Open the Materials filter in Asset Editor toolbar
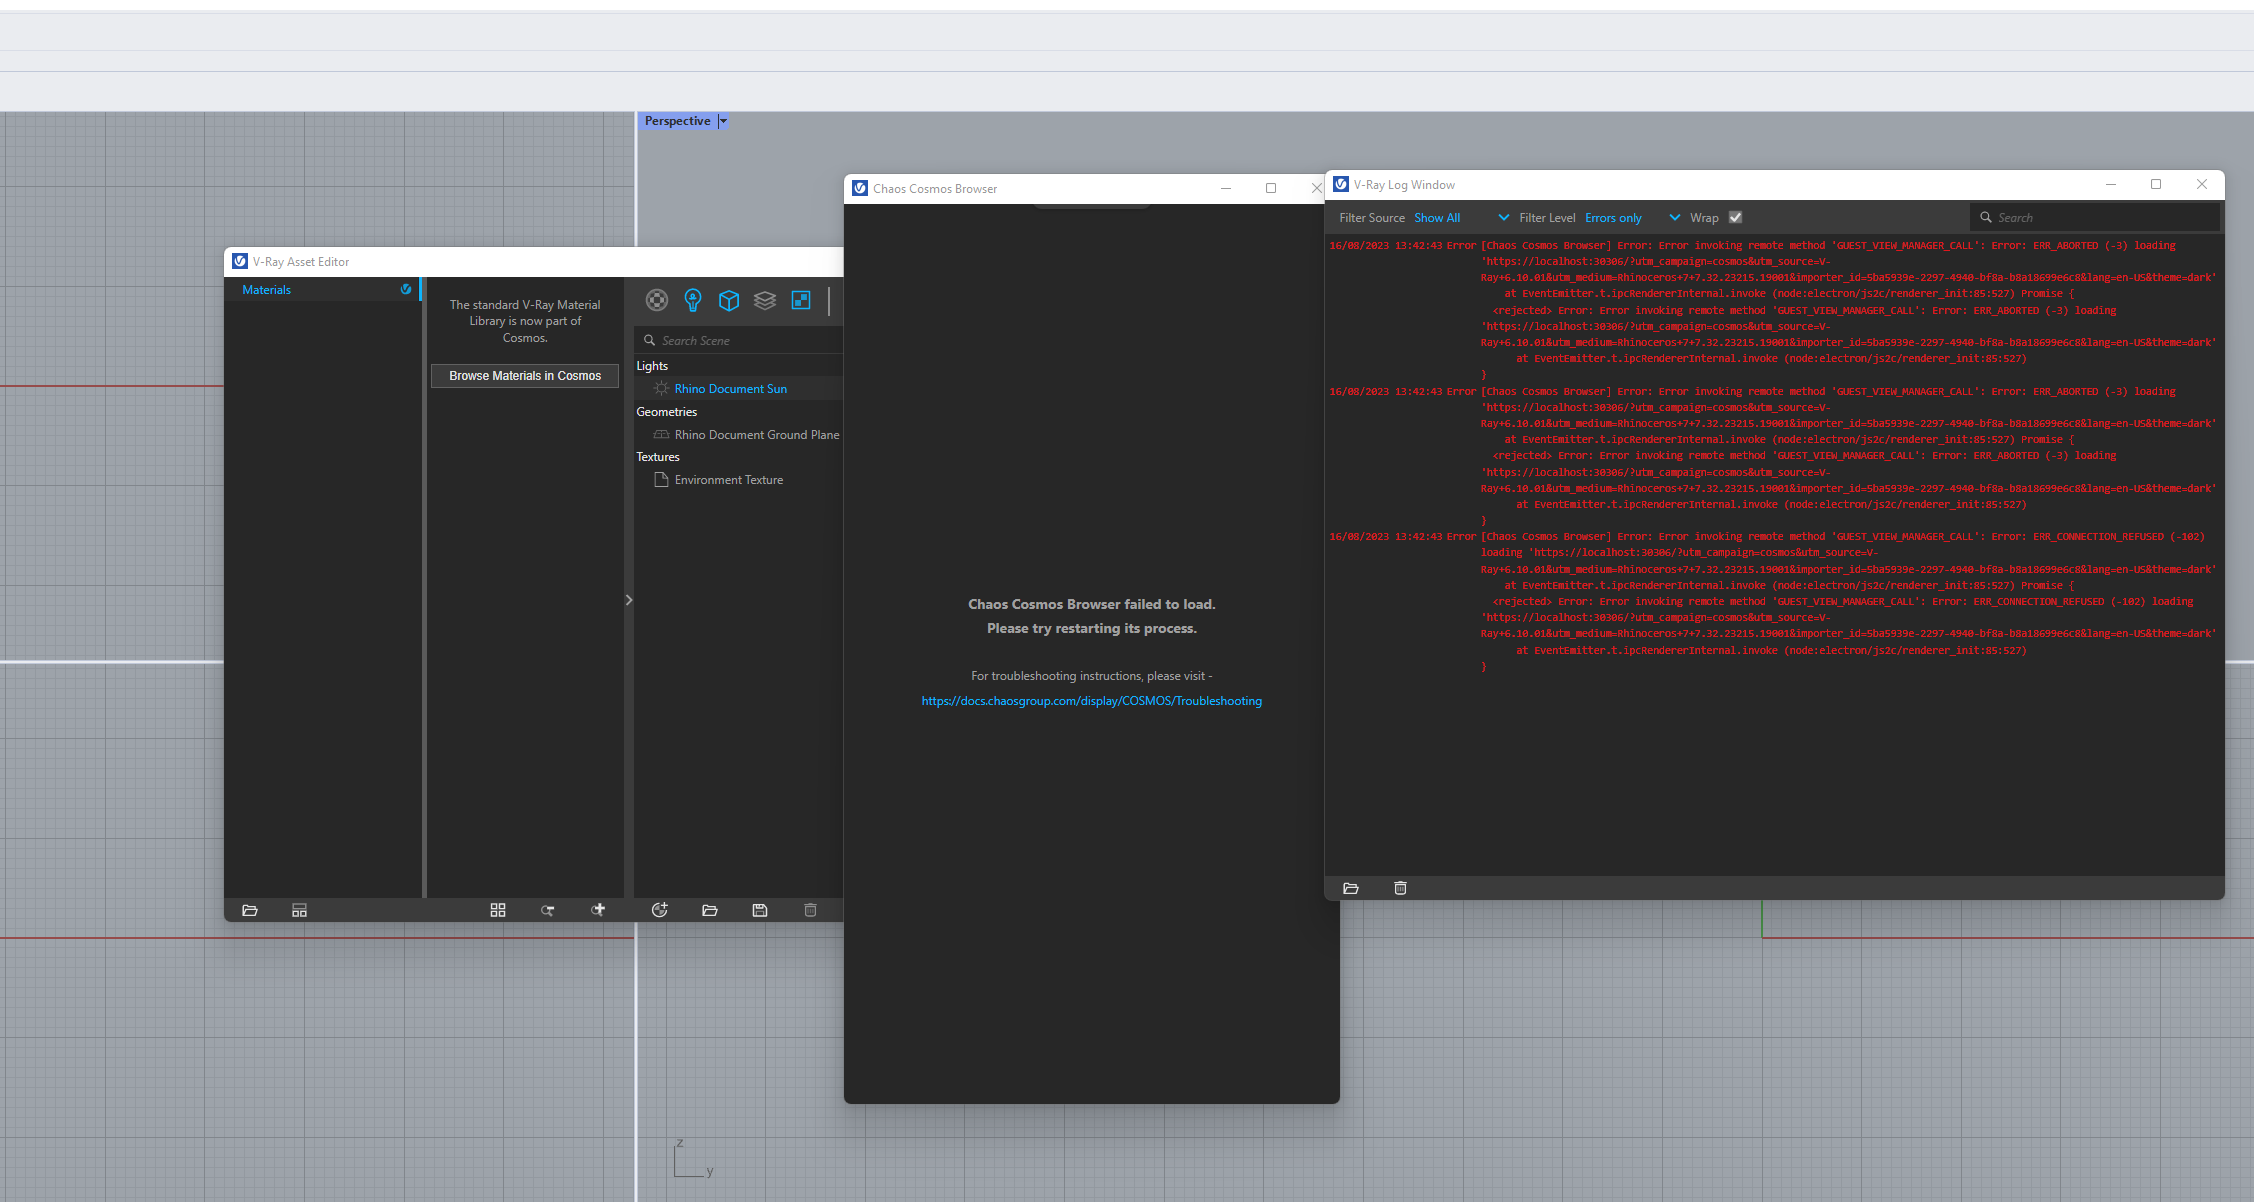This screenshot has width=2254, height=1202. point(656,300)
